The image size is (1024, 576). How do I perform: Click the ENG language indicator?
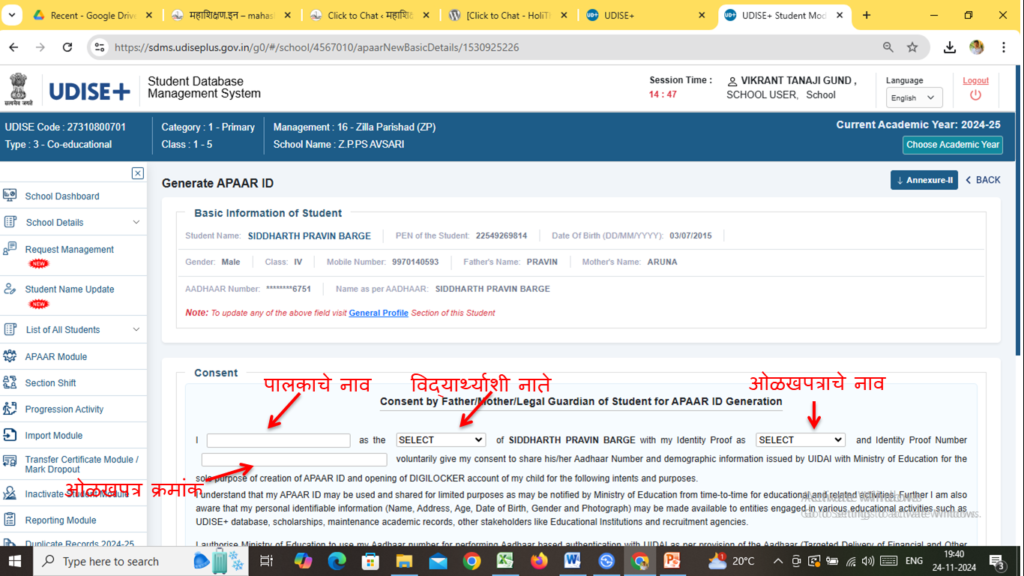coord(914,561)
